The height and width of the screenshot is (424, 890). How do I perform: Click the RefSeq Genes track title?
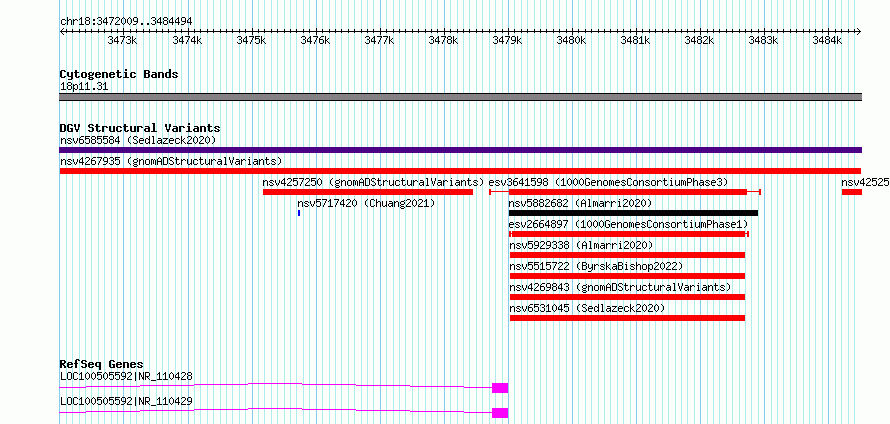101,364
